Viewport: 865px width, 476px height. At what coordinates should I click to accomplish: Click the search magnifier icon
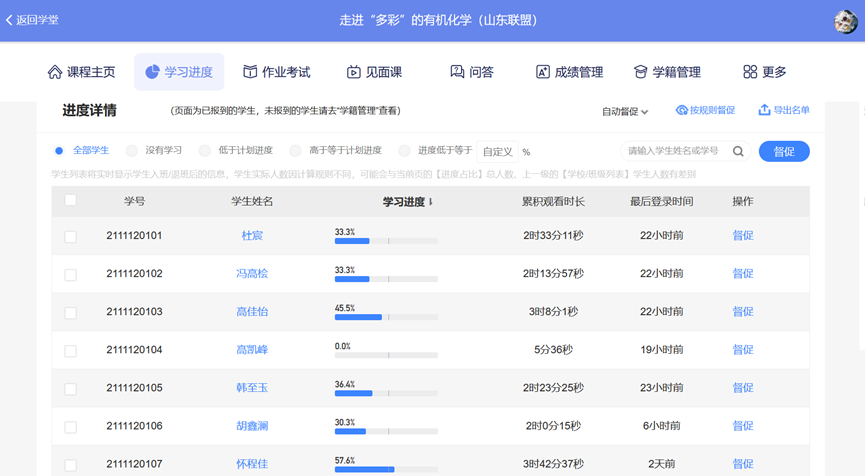pyautogui.click(x=738, y=152)
